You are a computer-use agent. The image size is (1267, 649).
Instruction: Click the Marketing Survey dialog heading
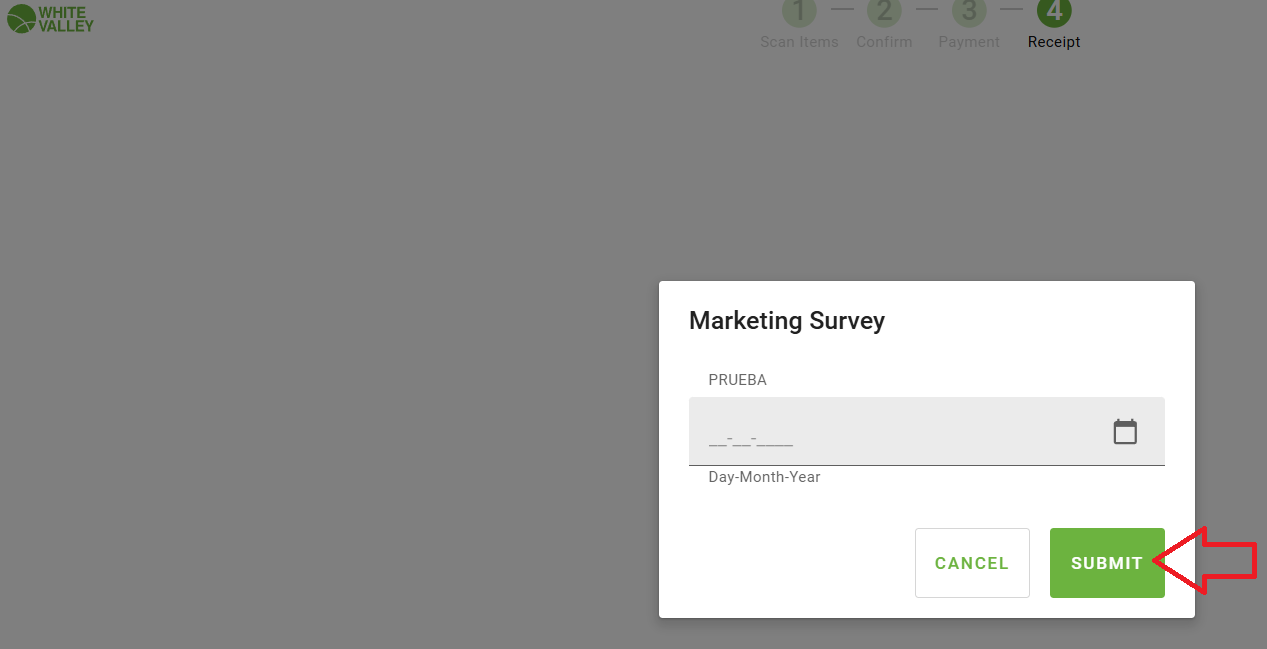[x=787, y=321]
